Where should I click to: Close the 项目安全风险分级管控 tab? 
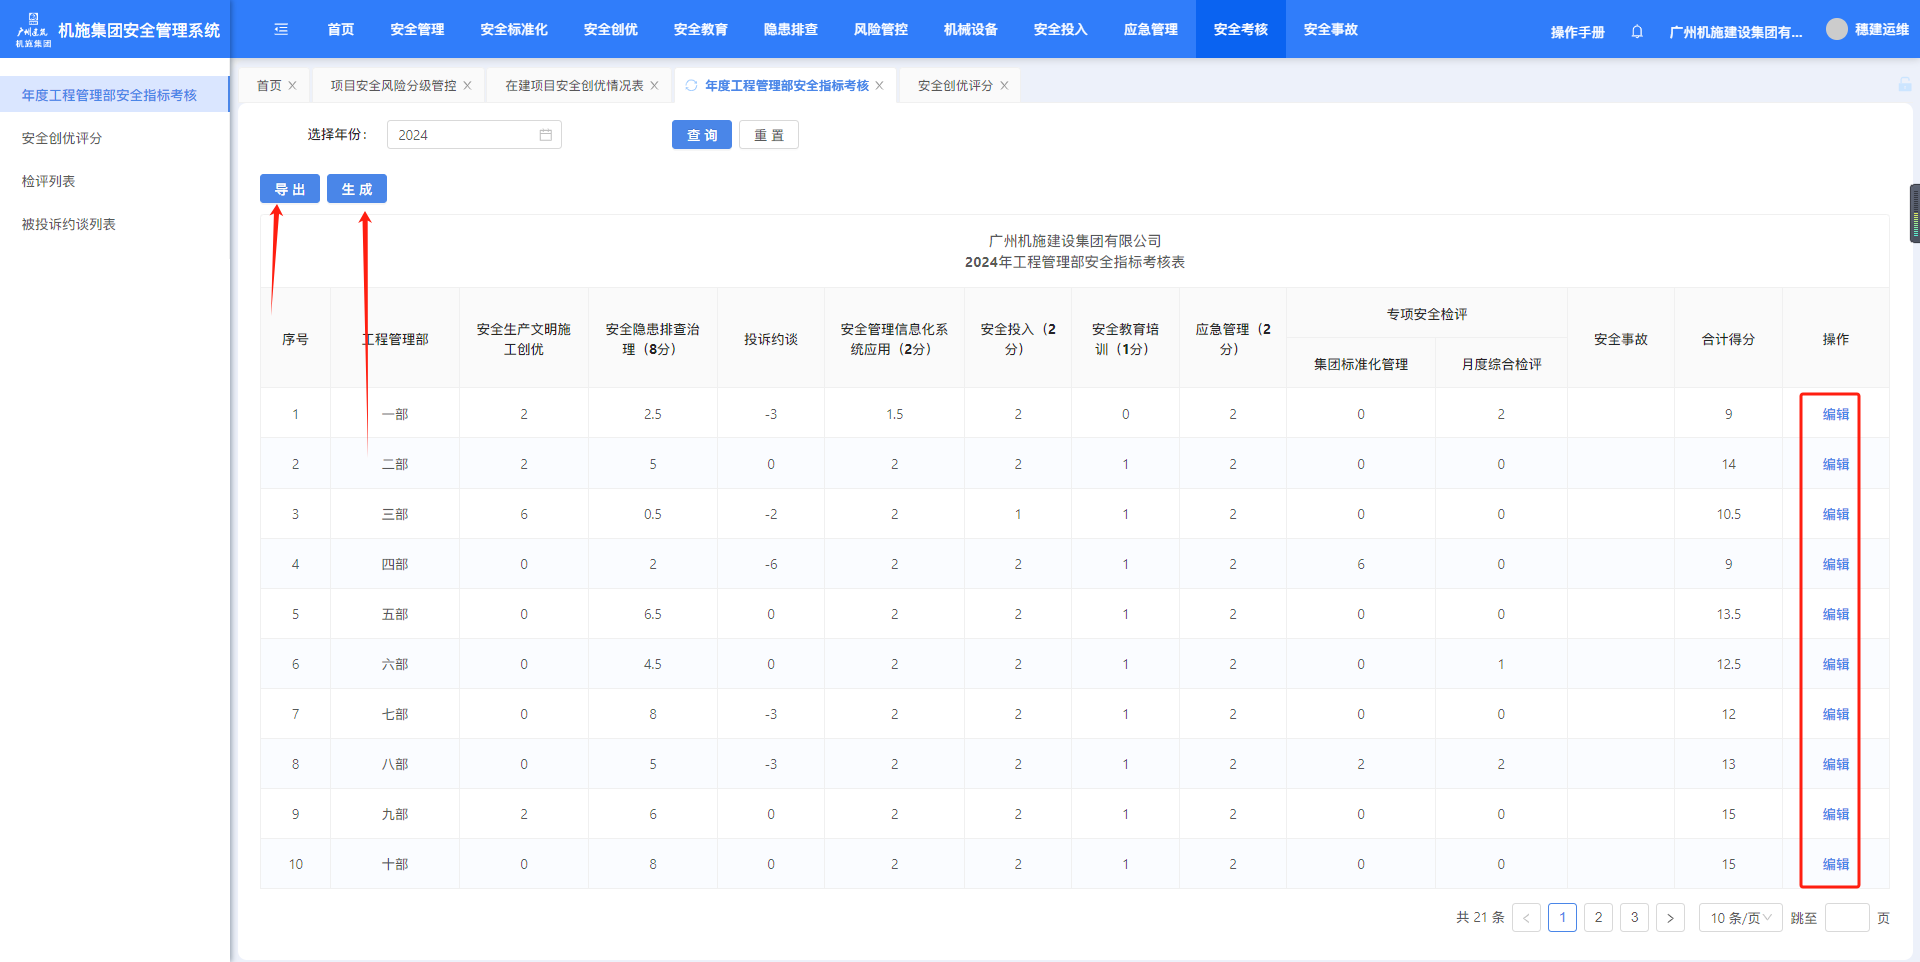[467, 86]
